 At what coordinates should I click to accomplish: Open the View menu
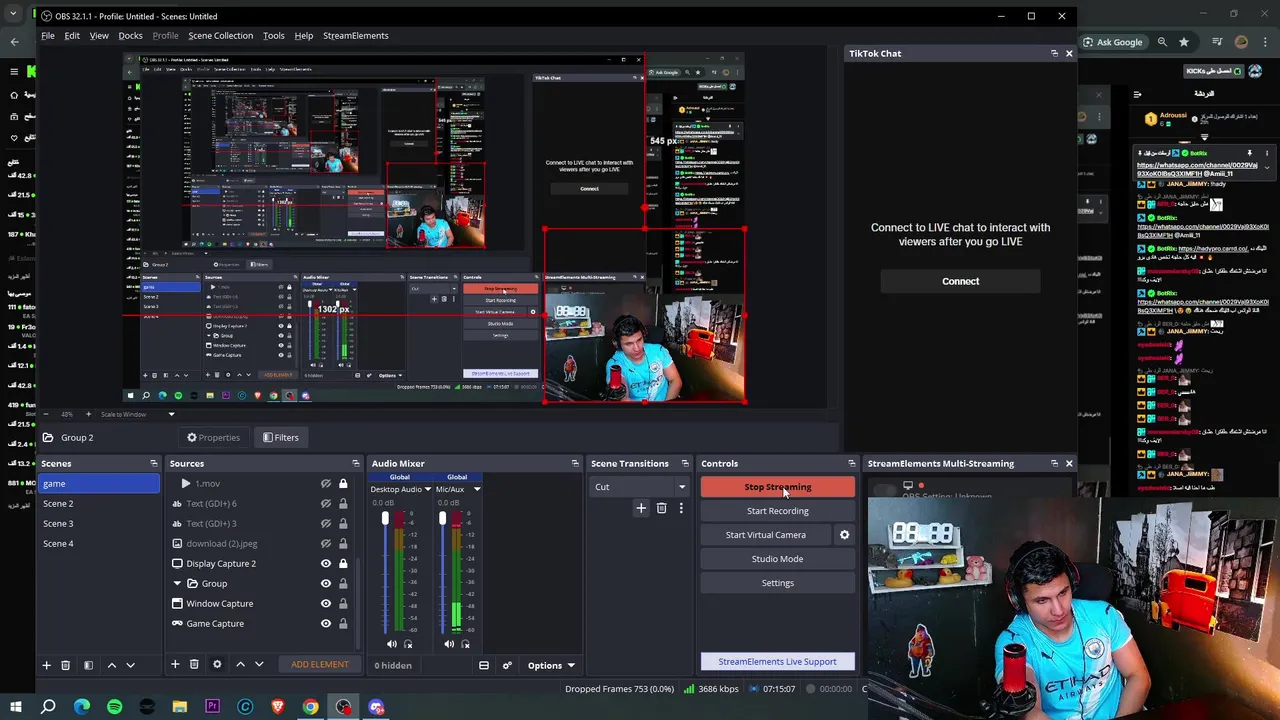pyautogui.click(x=99, y=35)
